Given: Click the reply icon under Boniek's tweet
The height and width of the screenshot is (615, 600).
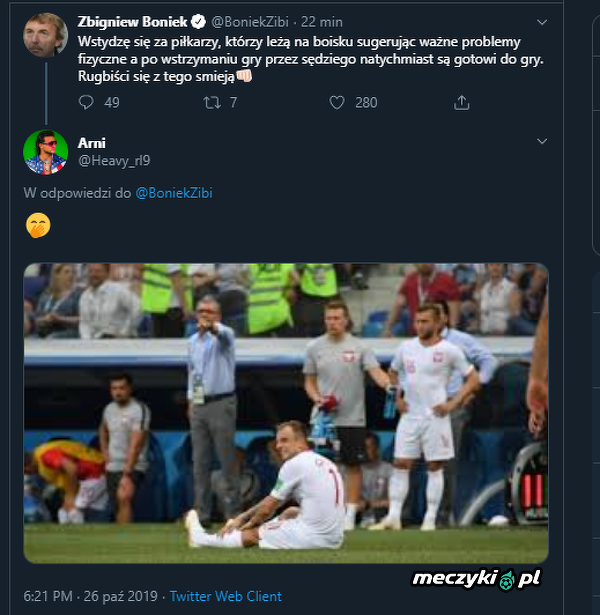Looking at the screenshot, I should tap(85, 102).
